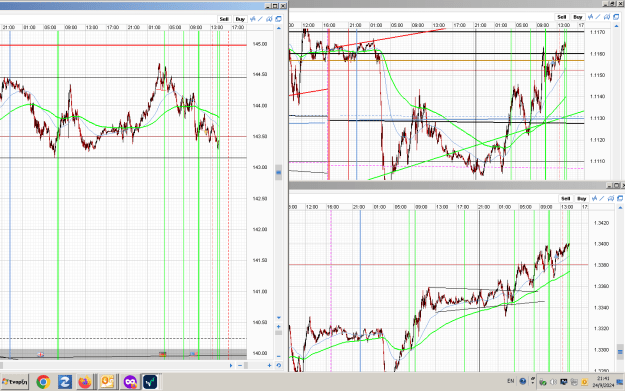
Task: Click Buy in the top-right chart
Action: pyautogui.click(x=578, y=17)
